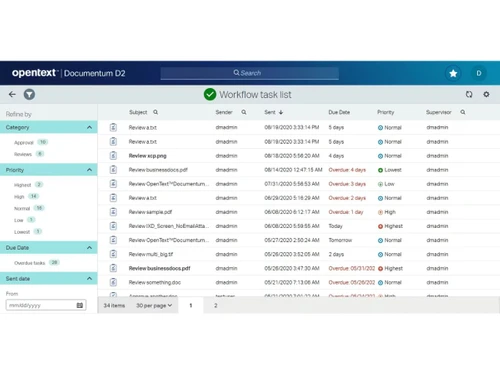Click the Low priority icon in table

click(380, 184)
